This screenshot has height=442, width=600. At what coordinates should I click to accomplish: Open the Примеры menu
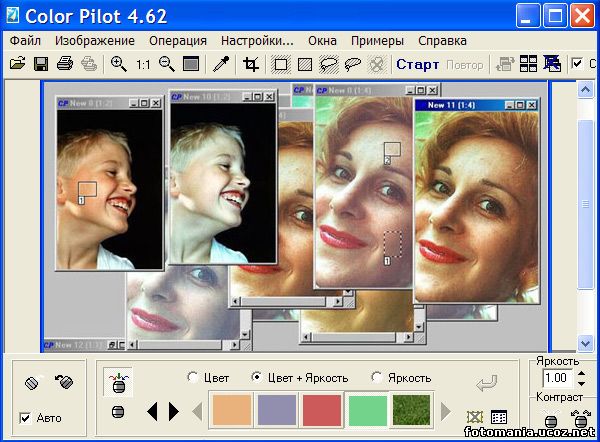pos(377,41)
